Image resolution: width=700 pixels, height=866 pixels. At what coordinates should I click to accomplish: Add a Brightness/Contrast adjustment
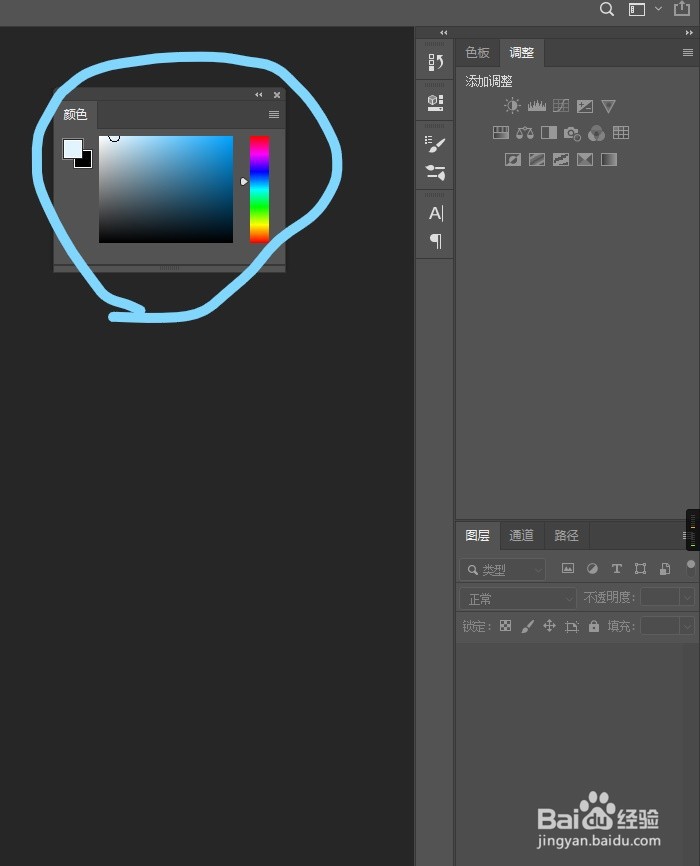coord(512,105)
